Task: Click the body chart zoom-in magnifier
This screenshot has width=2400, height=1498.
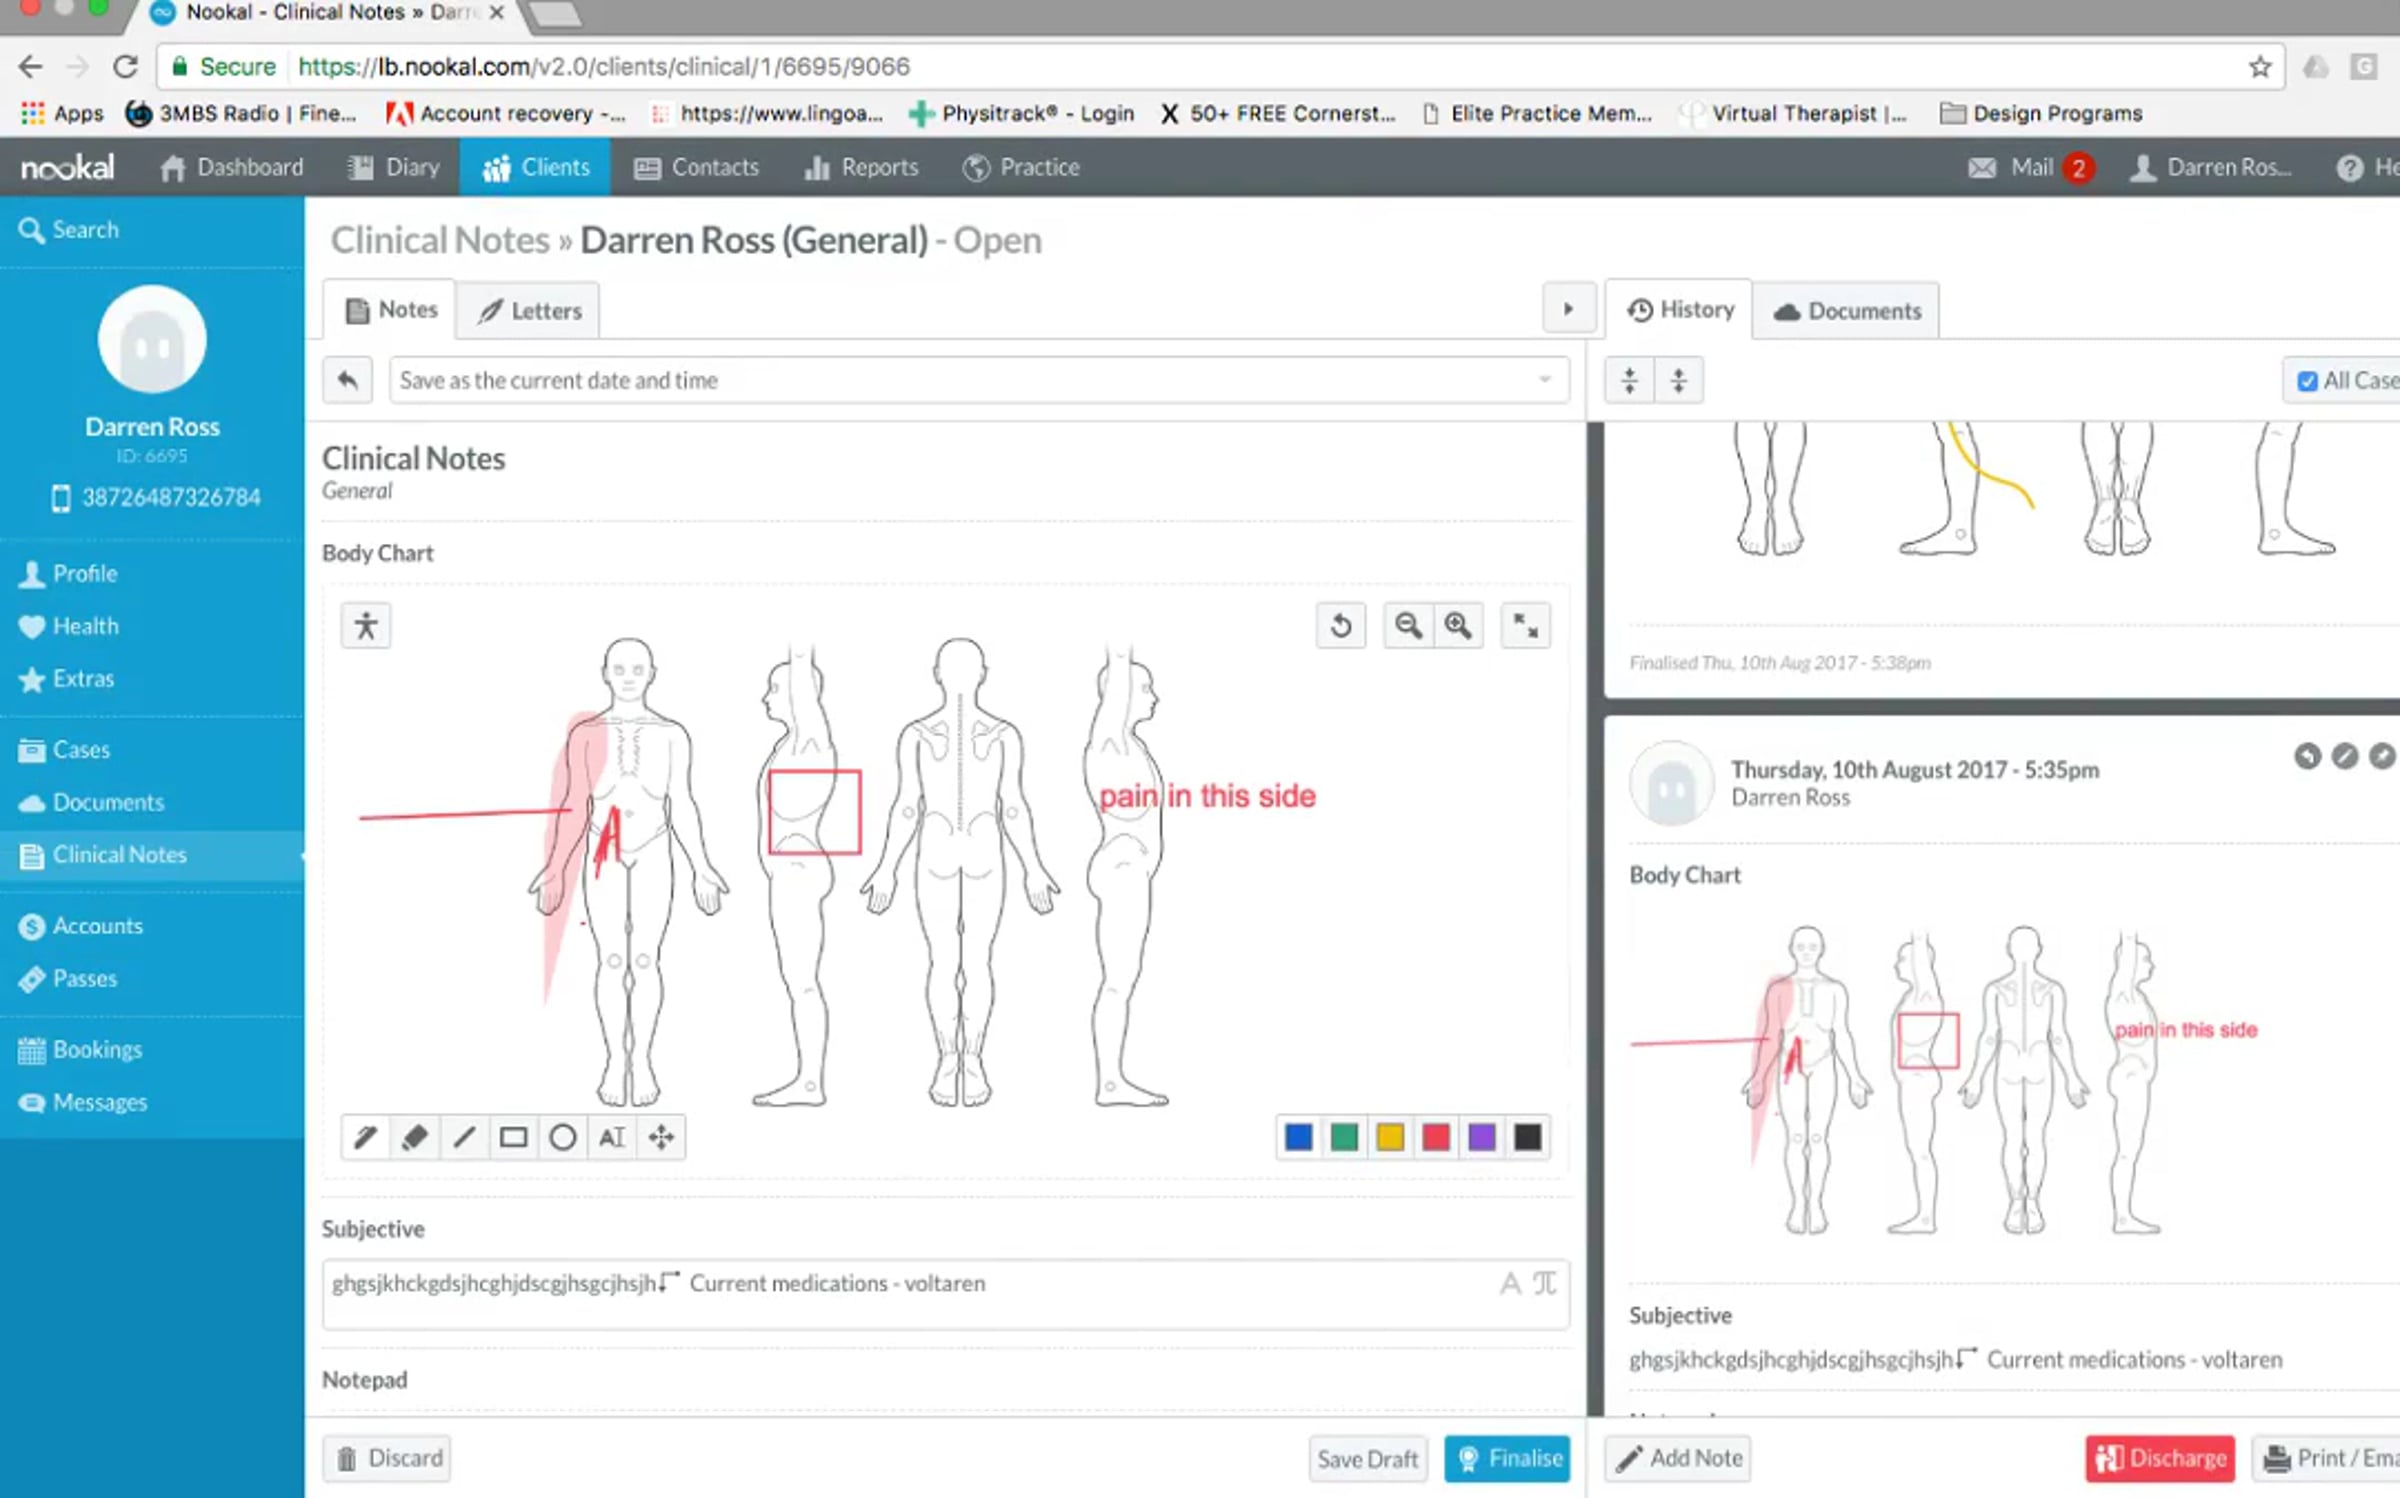Action: [1457, 626]
